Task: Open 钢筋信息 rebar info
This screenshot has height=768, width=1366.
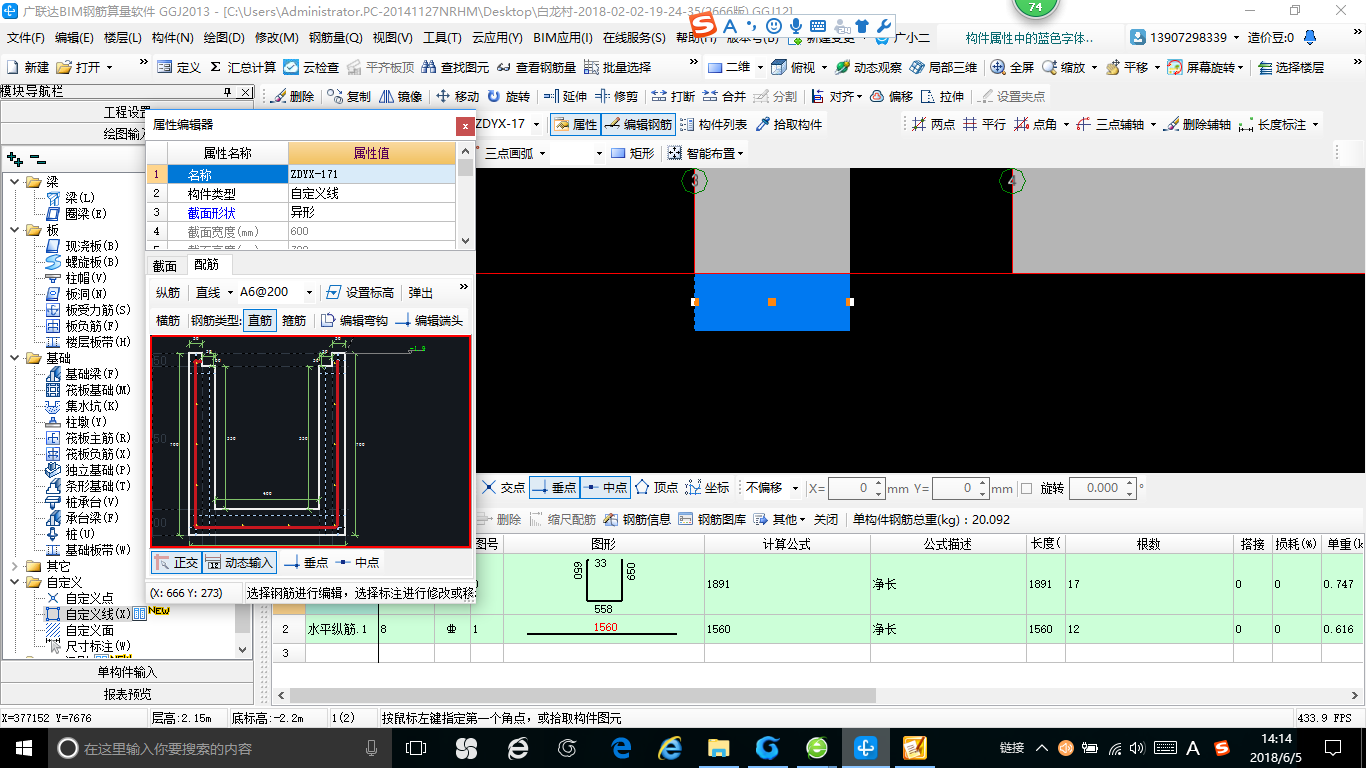Action: pyautogui.click(x=637, y=519)
